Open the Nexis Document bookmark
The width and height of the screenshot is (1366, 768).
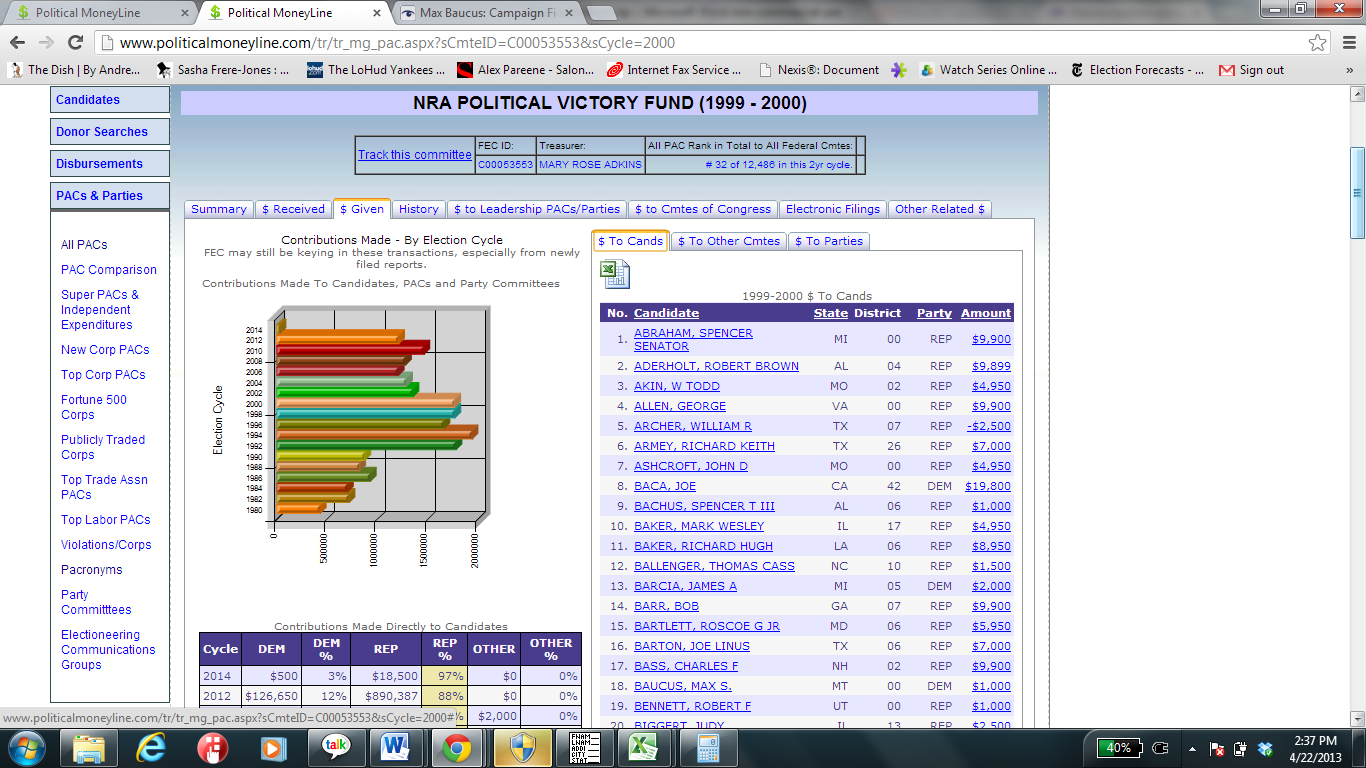819,70
